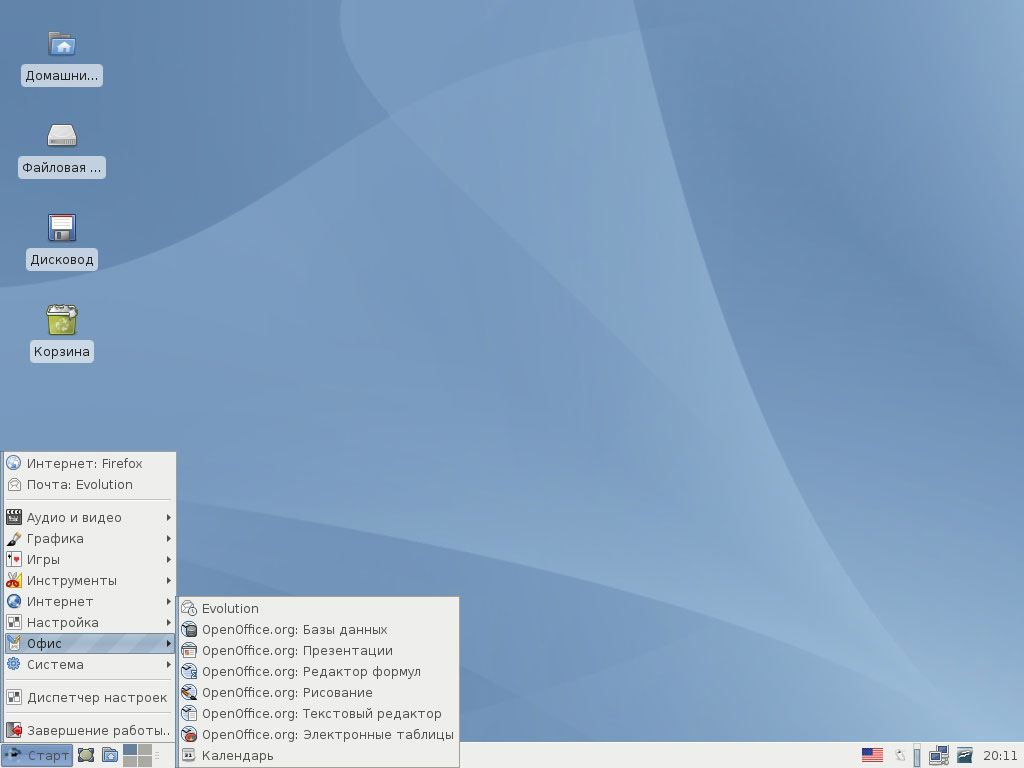This screenshot has height=768, width=1024.
Task: Open the home folder launcher in taskbar
Action: click(110, 756)
